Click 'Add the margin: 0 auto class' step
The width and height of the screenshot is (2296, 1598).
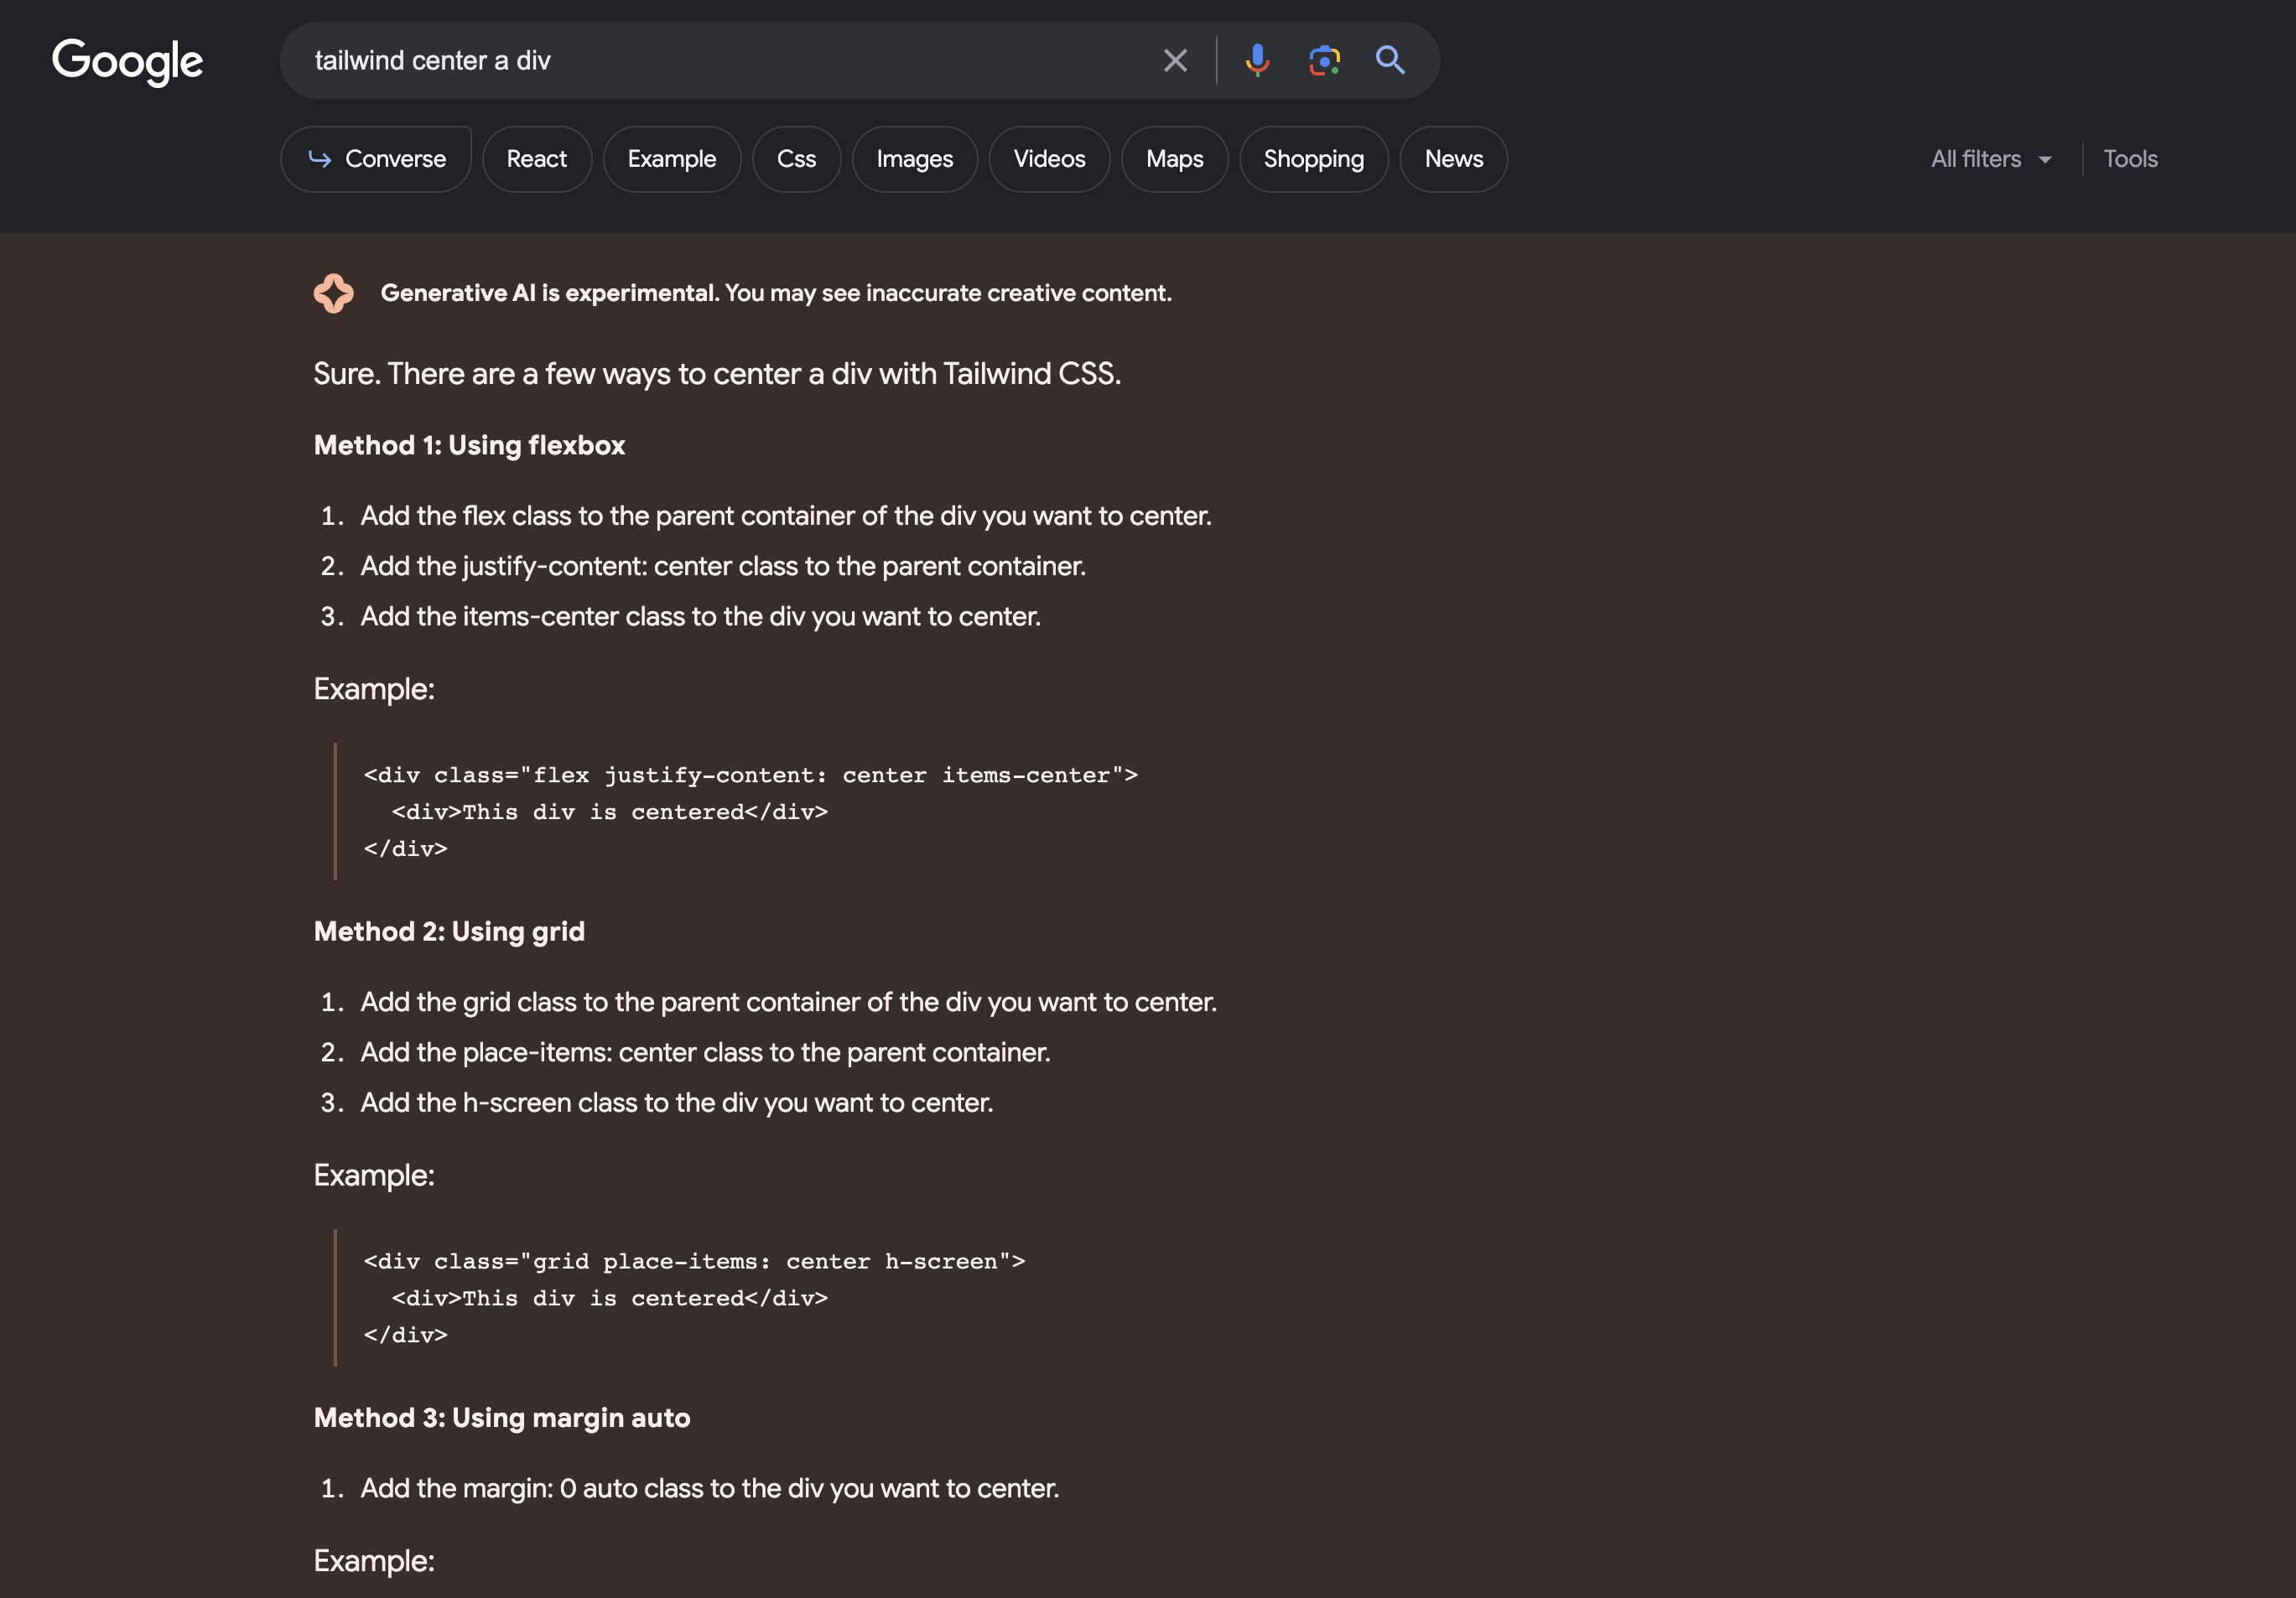pos(709,1488)
